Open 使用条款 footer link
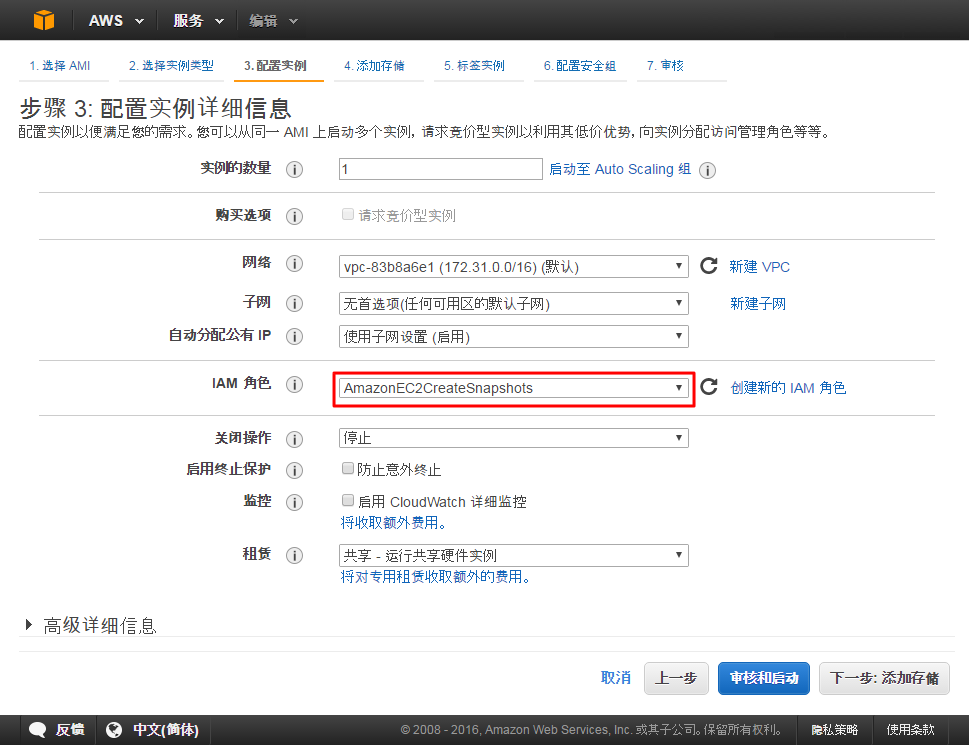 [x=910, y=730]
